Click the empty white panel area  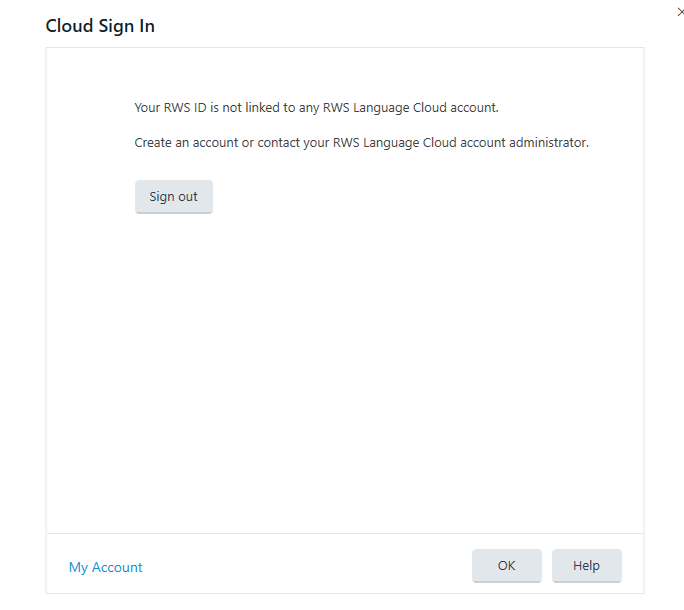pyautogui.click(x=345, y=371)
